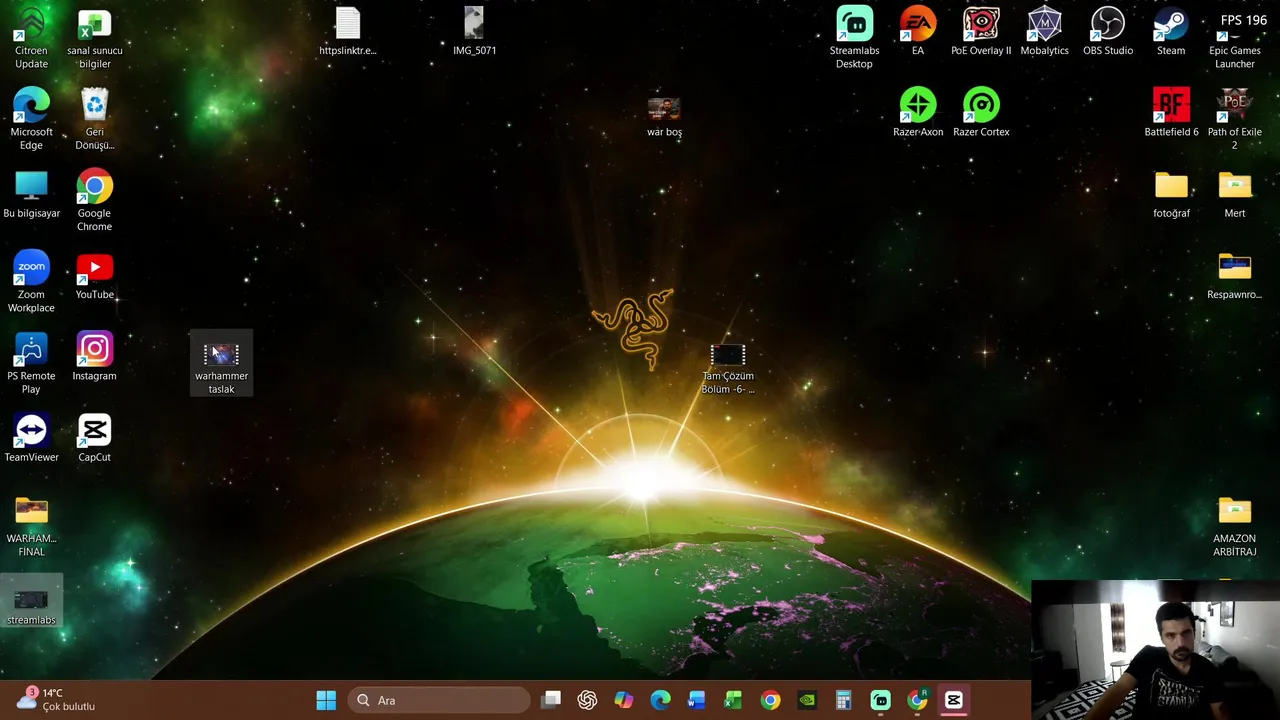Select the Mobalytics shortcut
1280x720 pixels.
pyautogui.click(x=1044, y=32)
